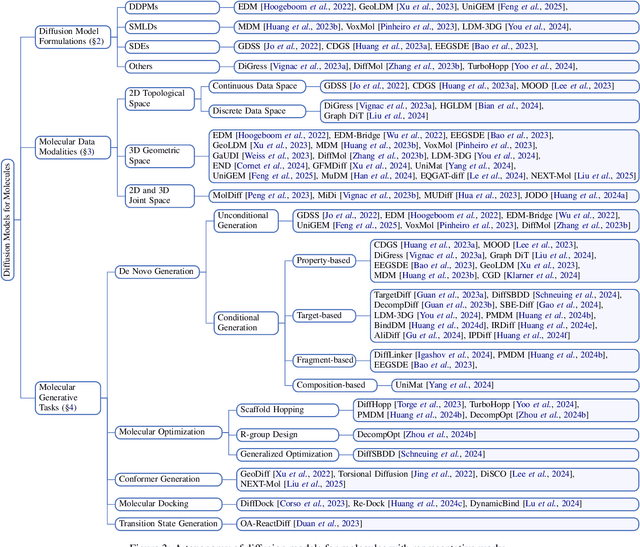Image resolution: width=640 pixels, height=547 pixels.
Task: Click the SDEs node
Action: [x=142, y=45]
